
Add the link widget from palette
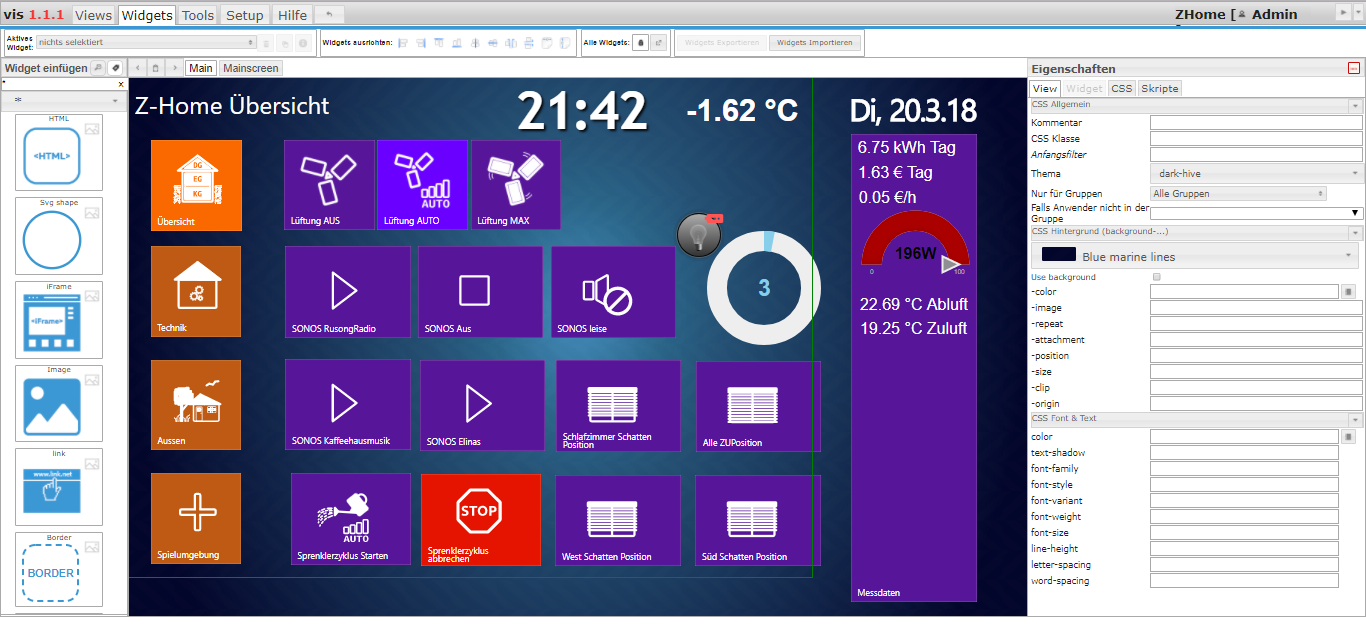[59, 487]
